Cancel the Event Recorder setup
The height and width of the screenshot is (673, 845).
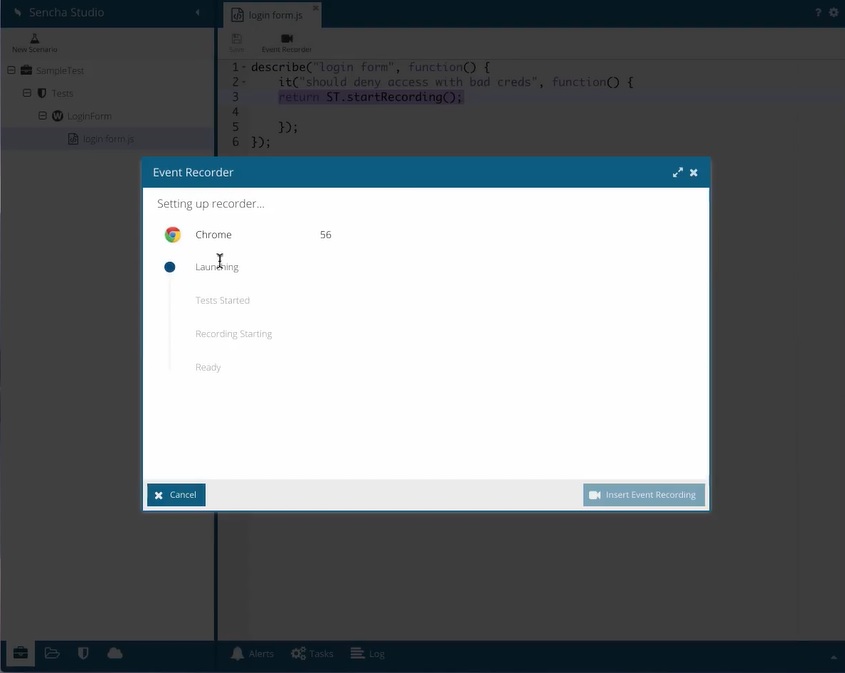[176, 495]
